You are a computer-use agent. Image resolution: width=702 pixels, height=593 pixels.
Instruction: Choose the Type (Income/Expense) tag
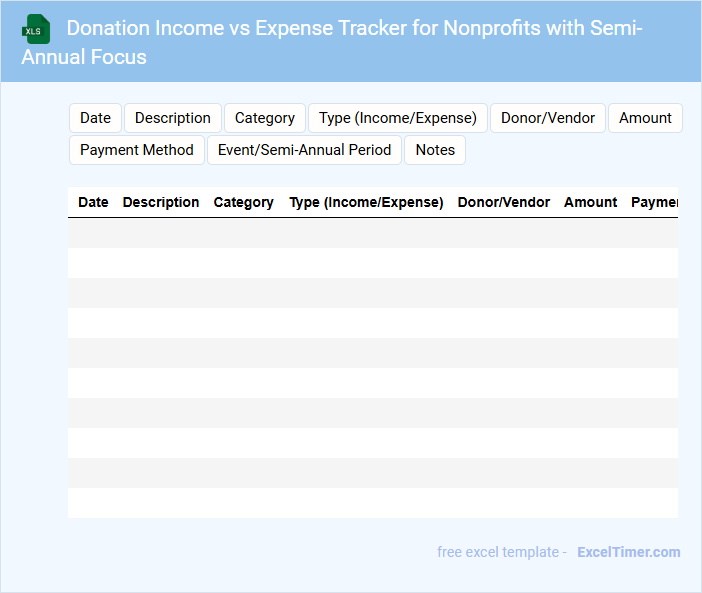398,118
